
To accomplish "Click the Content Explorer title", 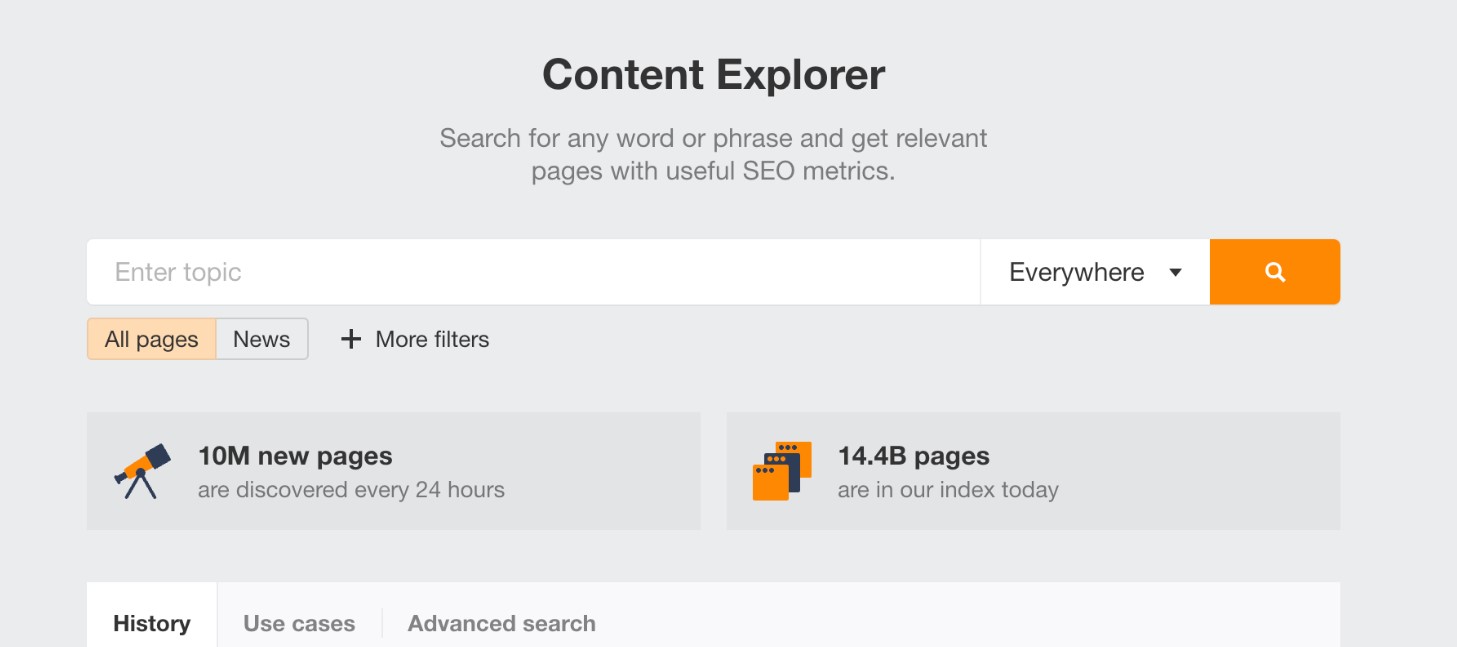I will (x=713, y=75).
